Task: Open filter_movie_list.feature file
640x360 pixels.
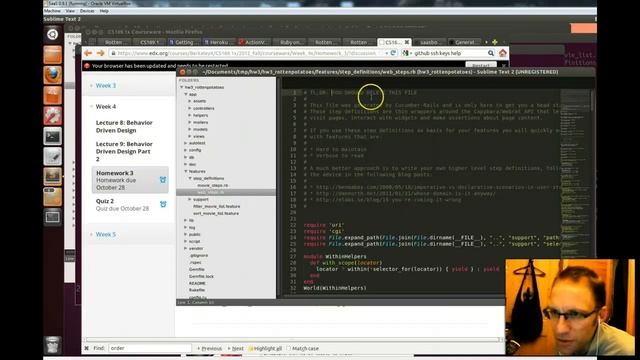Action: 216,207
